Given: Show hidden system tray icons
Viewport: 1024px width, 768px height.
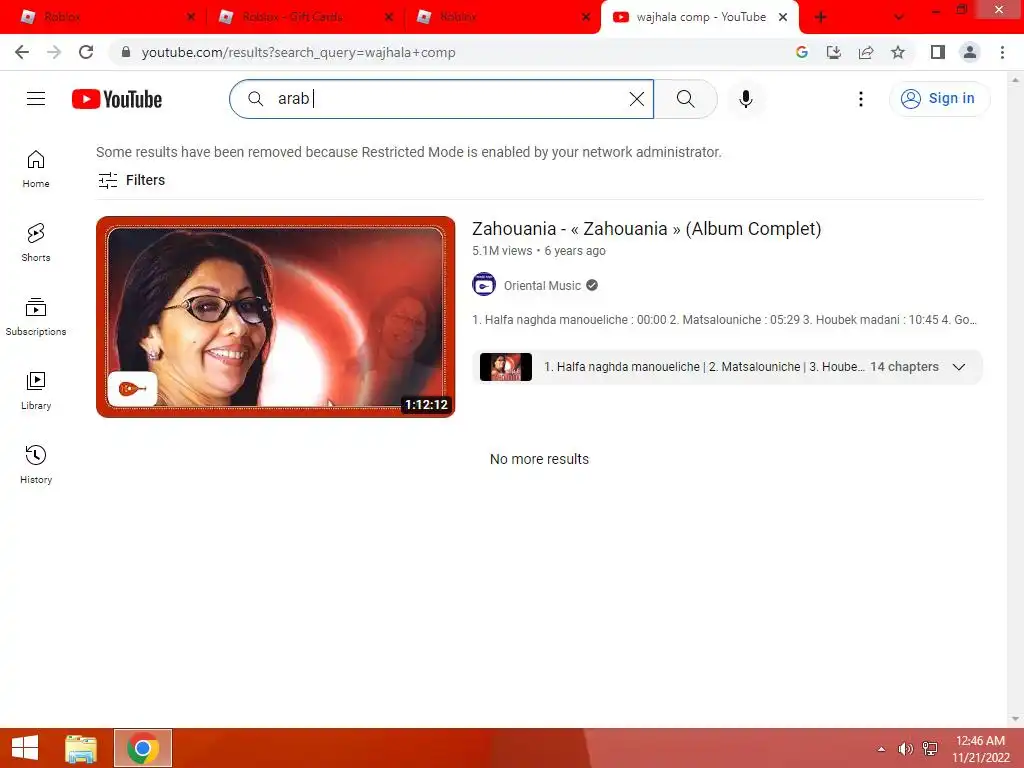Looking at the screenshot, I should tap(882, 749).
